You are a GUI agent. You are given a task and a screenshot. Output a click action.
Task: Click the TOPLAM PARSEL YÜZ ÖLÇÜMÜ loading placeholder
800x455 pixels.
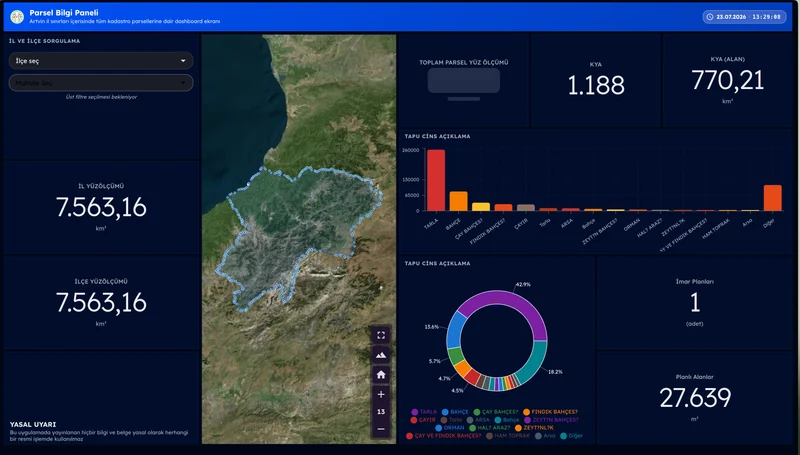tap(464, 81)
